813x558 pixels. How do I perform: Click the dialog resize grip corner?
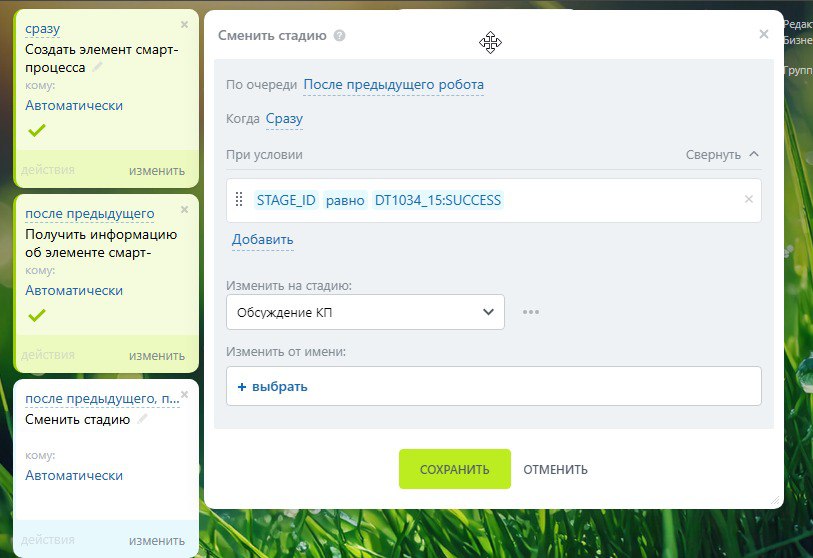pyautogui.click(x=775, y=500)
